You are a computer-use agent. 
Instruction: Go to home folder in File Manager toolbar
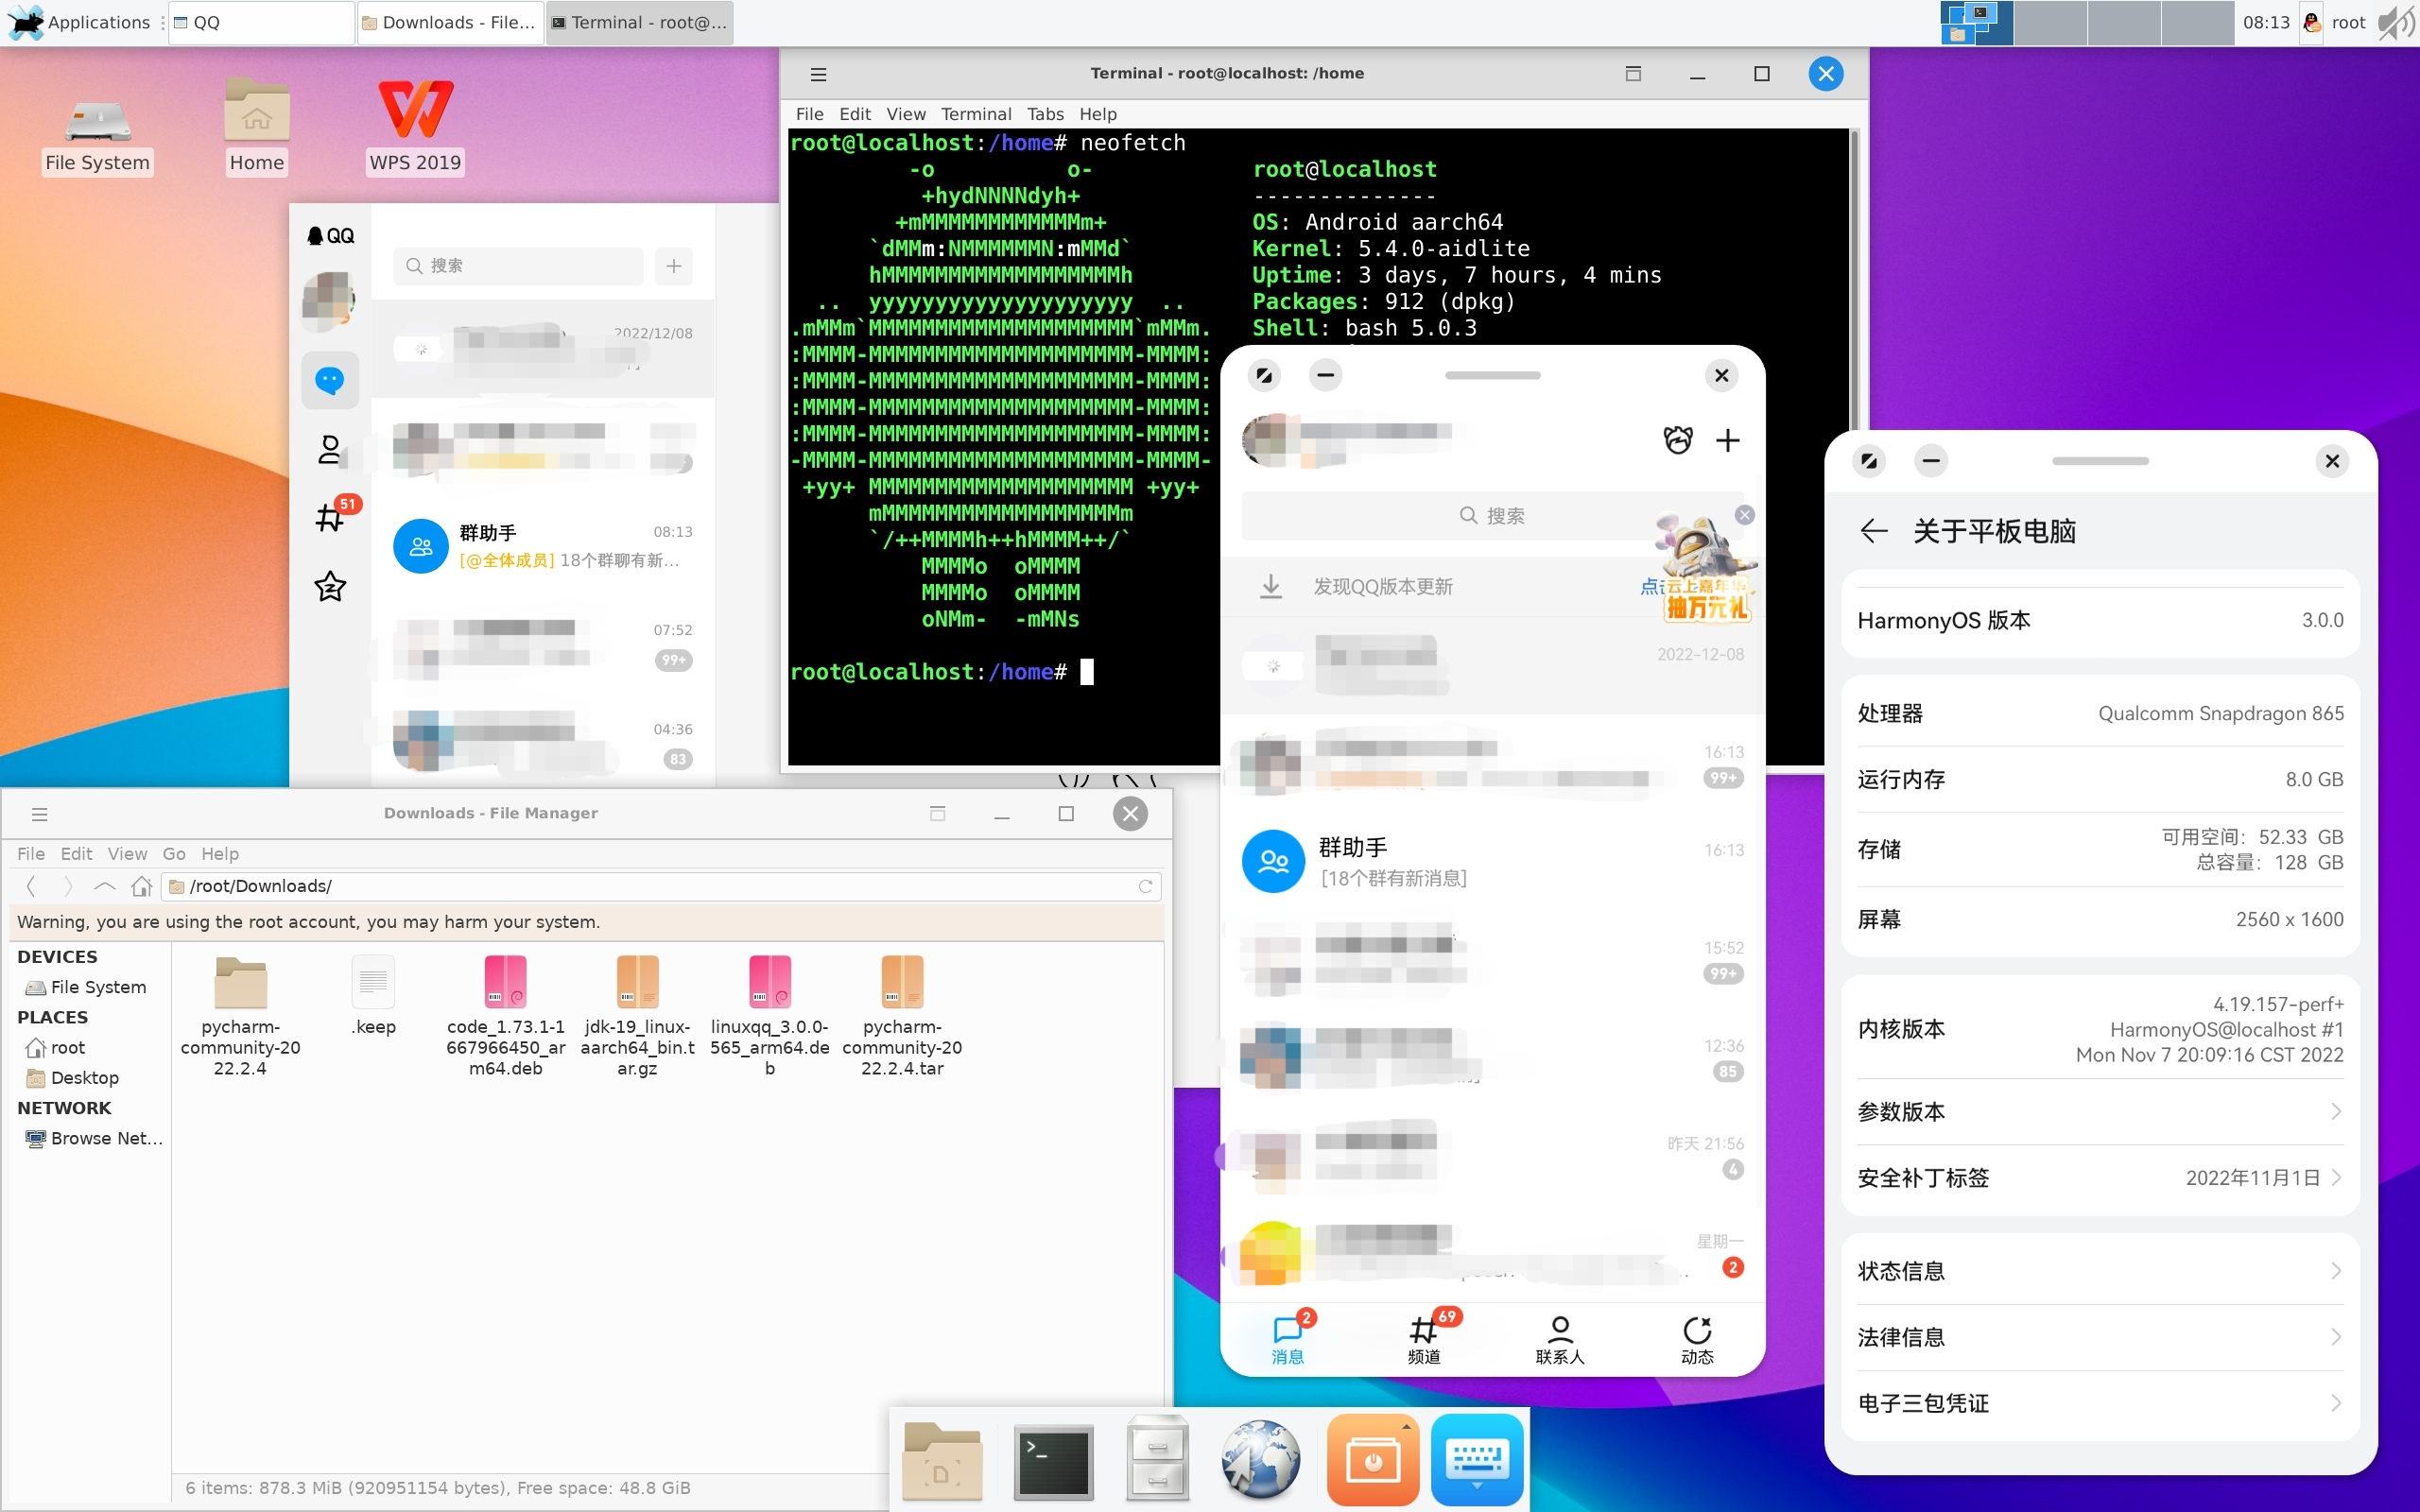tap(141, 886)
